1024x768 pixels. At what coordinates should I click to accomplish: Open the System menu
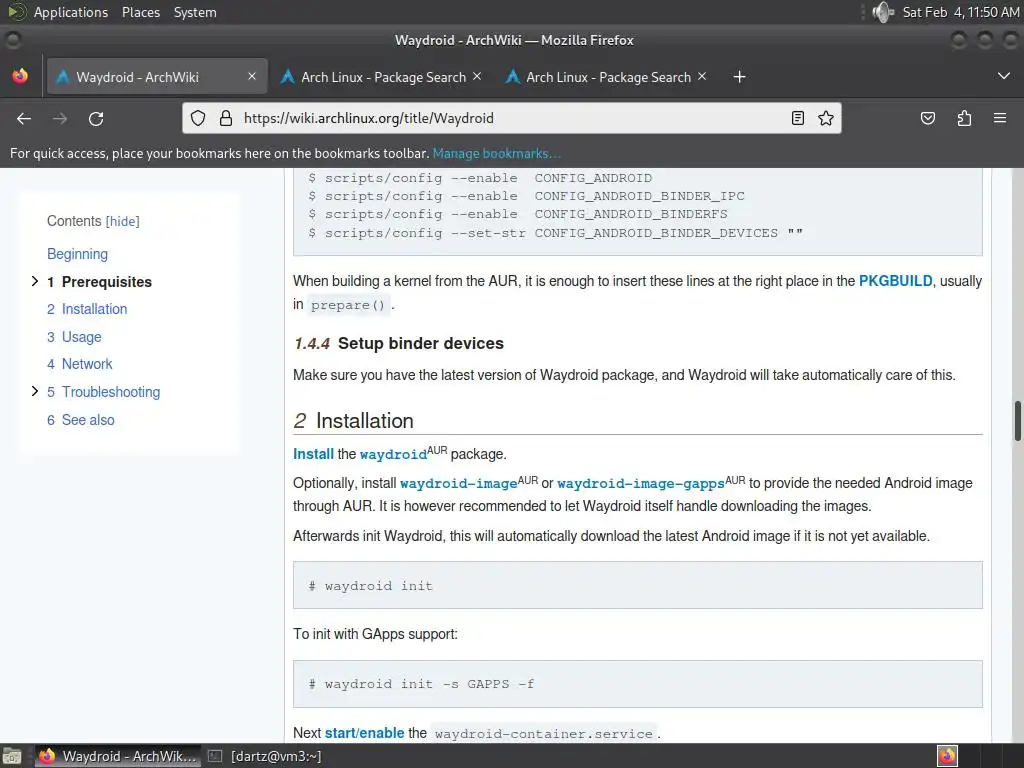195,12
